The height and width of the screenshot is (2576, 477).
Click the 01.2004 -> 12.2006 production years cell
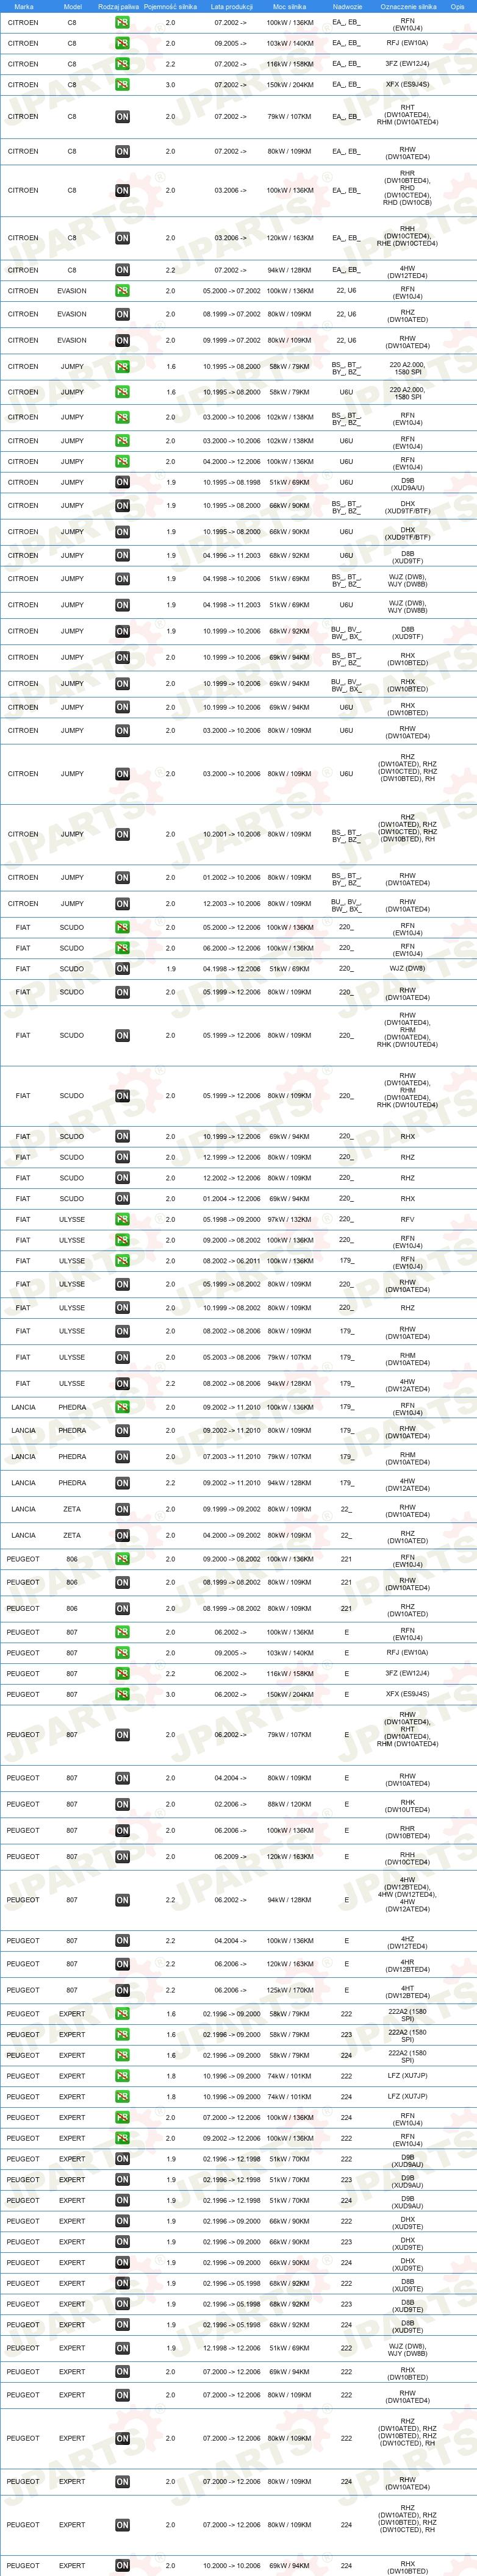(x=232, y=1198)
